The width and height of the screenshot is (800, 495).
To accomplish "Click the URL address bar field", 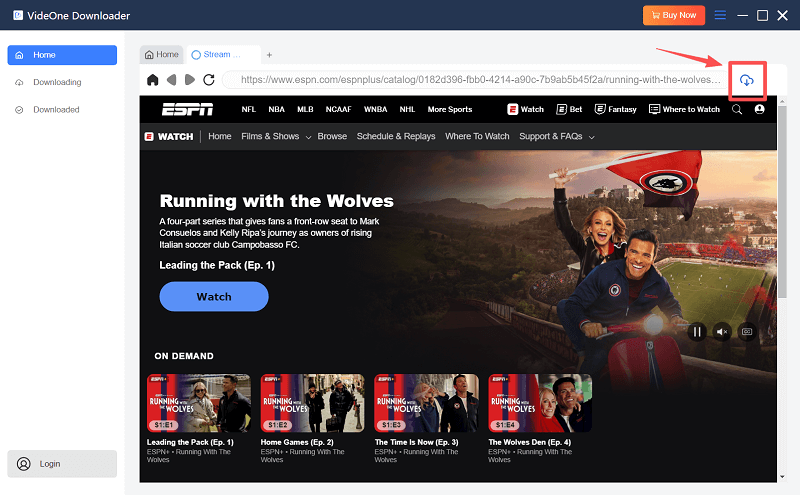I will (x=480, y=80).
